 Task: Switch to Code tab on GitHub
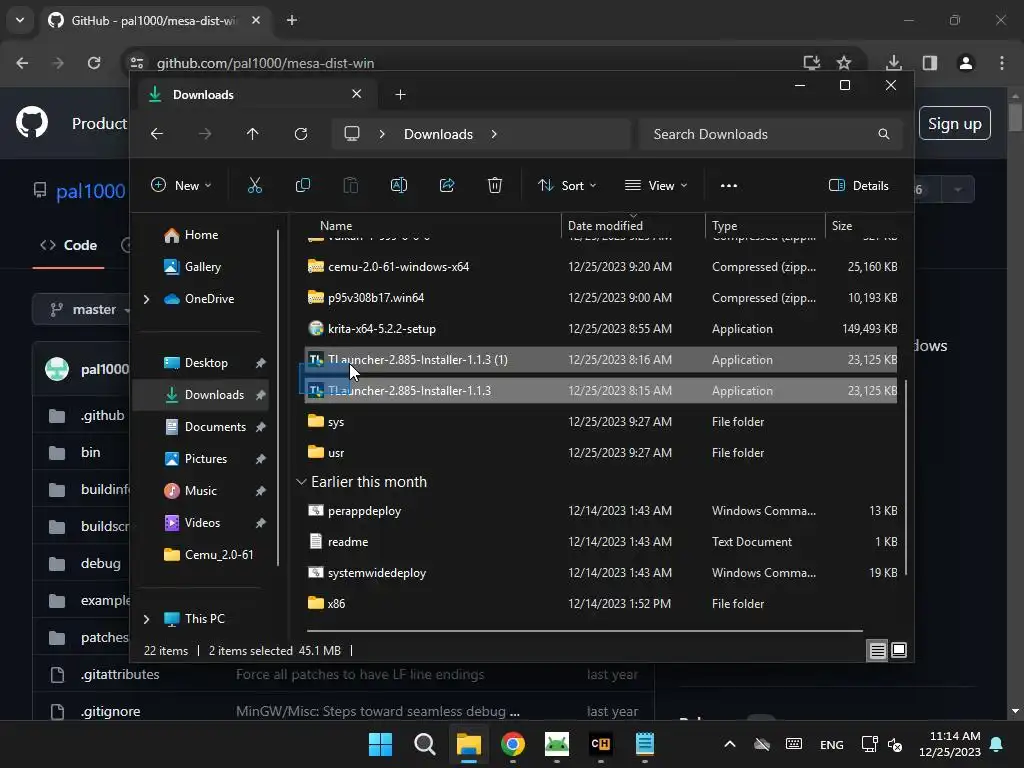click(x=69, y=246)
